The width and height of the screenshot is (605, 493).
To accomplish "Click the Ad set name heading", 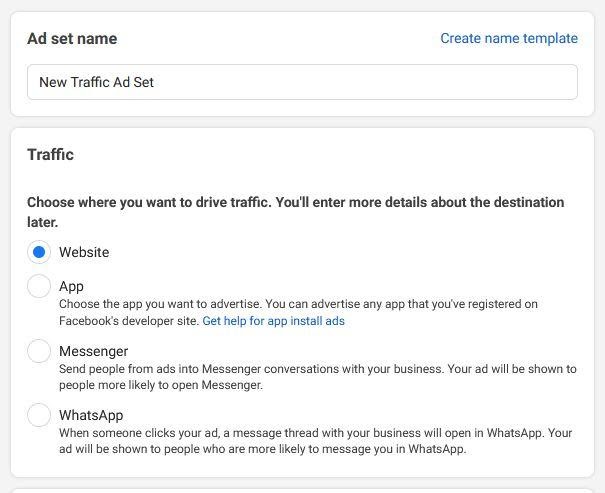I will [72, 39].
